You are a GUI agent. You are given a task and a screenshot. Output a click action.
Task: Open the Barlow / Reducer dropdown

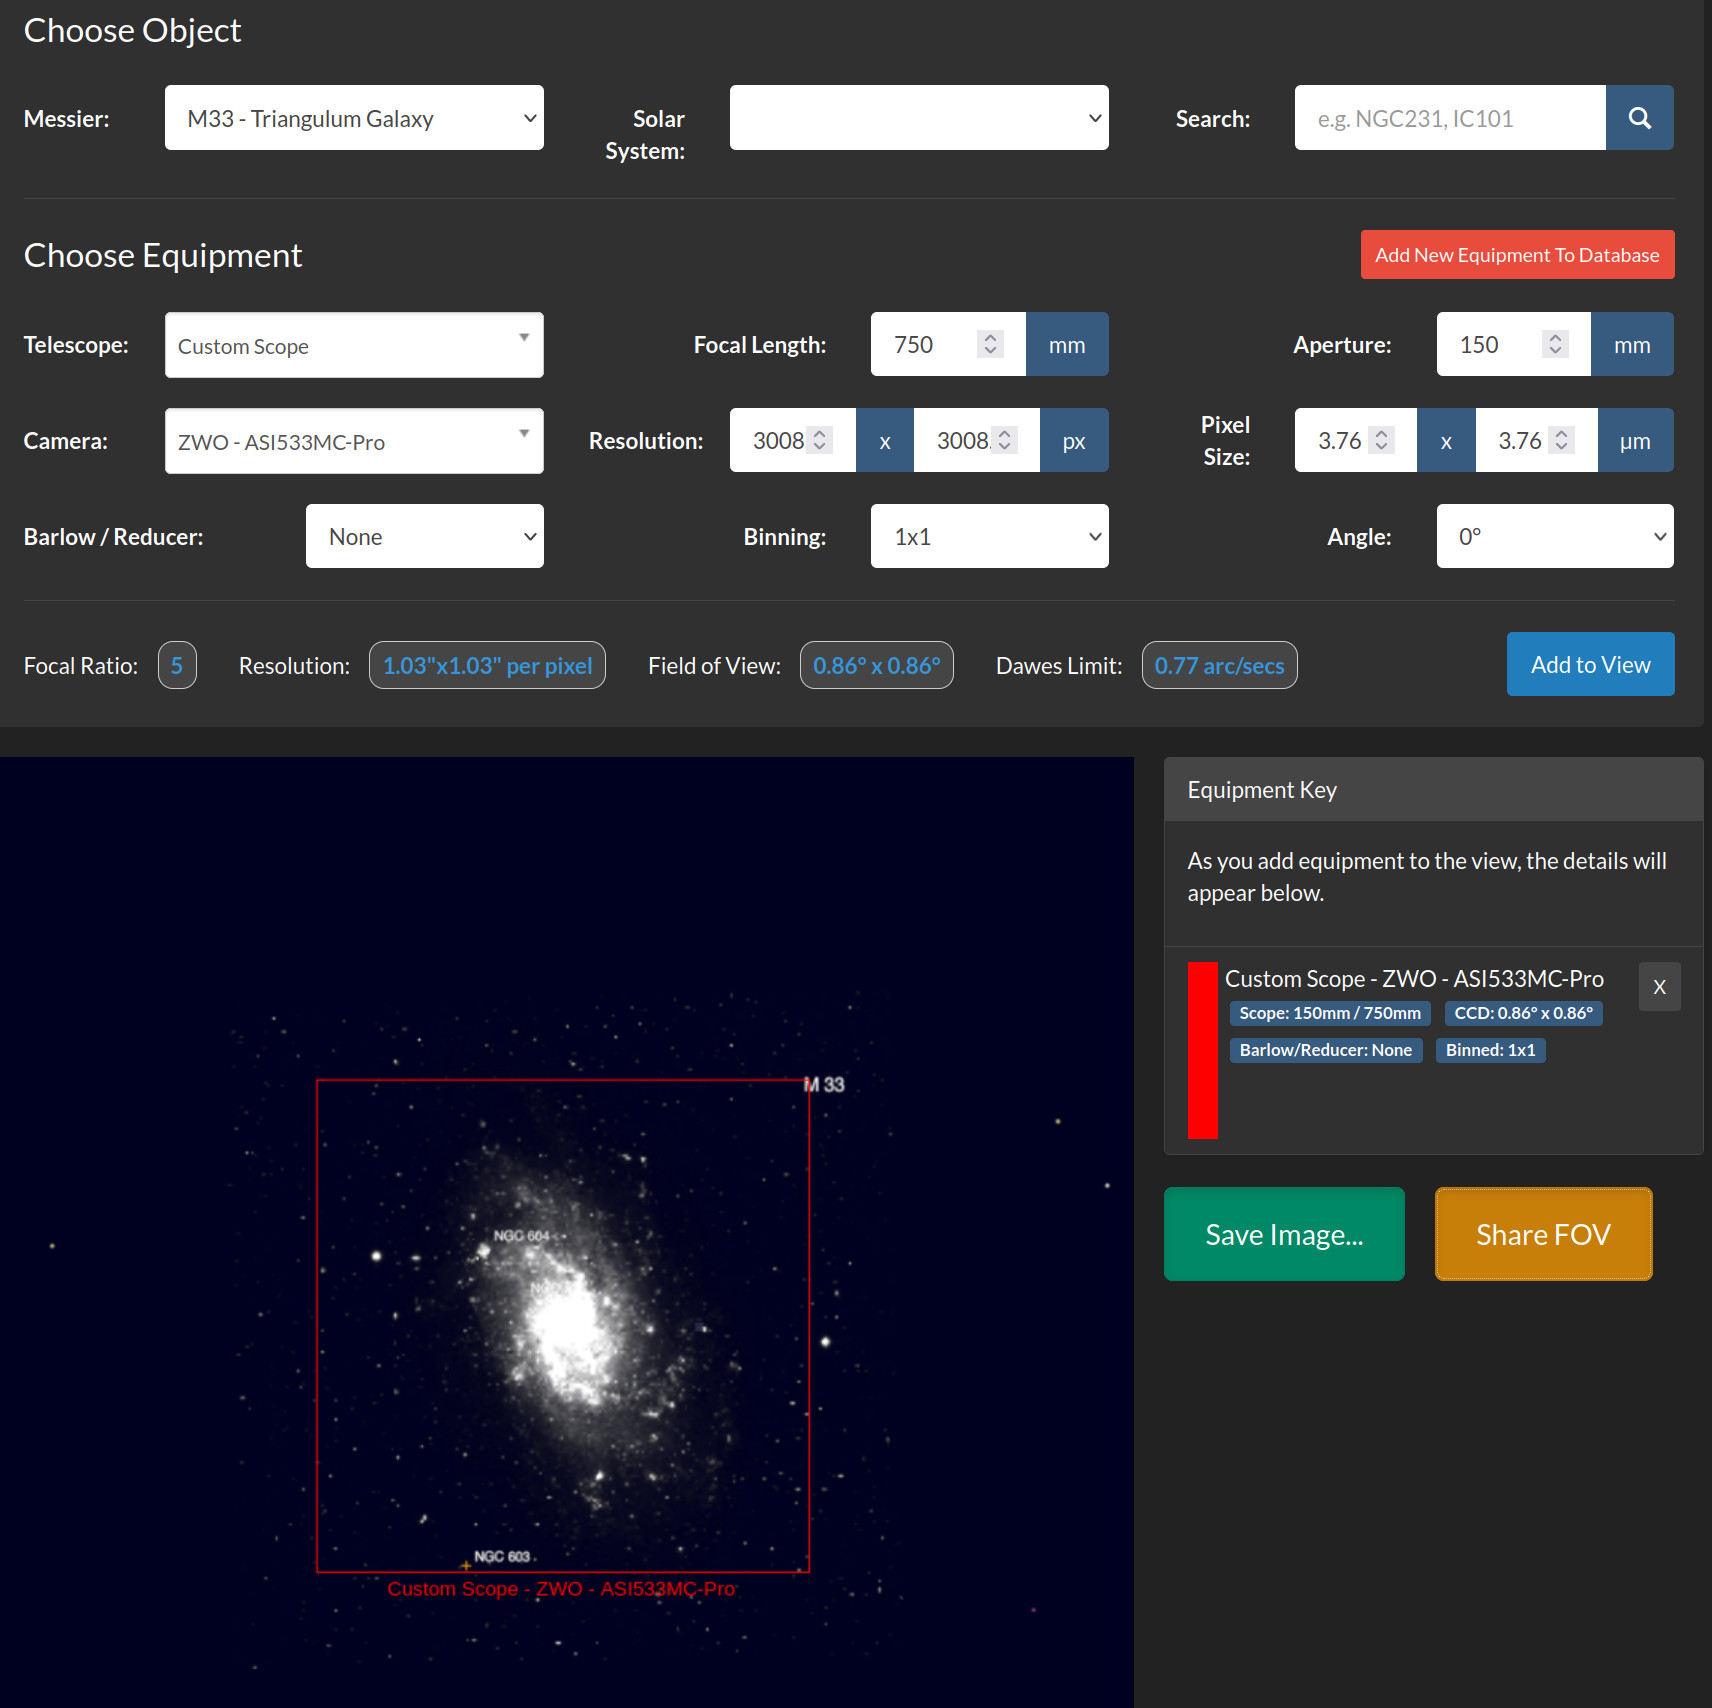(x=425, y=536)
